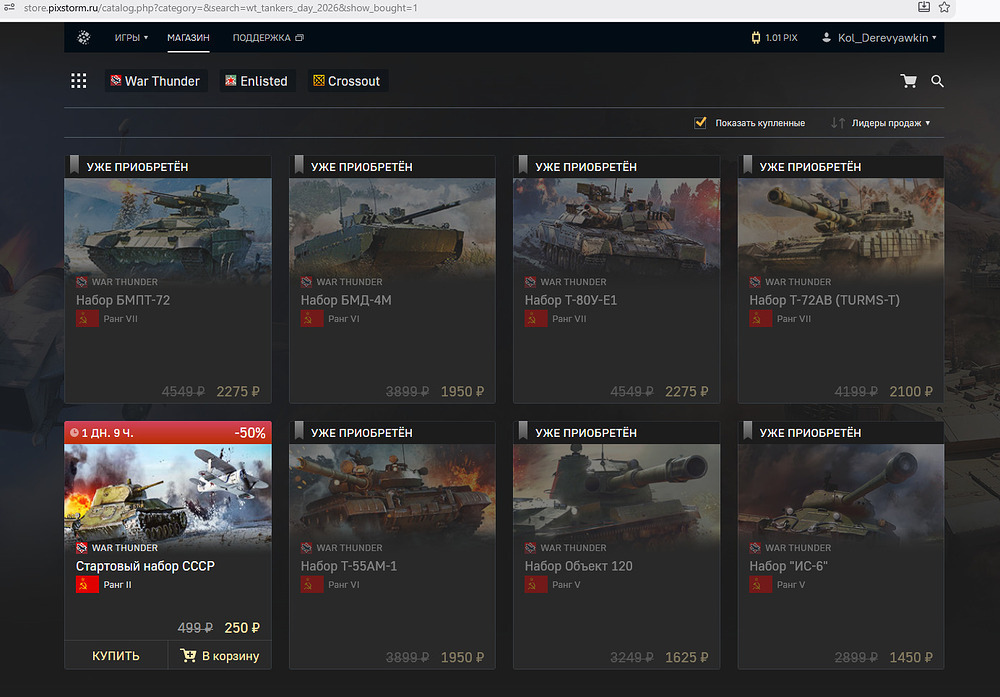Click the Набор Объект 120 tank thumbnail
The width and height of the screenshot is (1000, 697).
617,493
